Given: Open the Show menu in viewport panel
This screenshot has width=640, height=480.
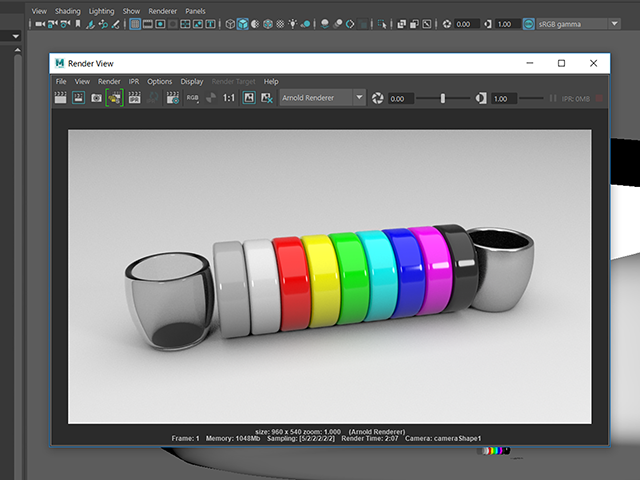Looking at the screenshot, I should [x=131, y=11].
